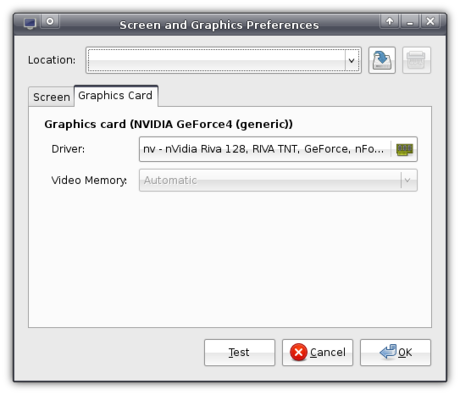Click the red X icon on Cancel

[x=298, y=352]
